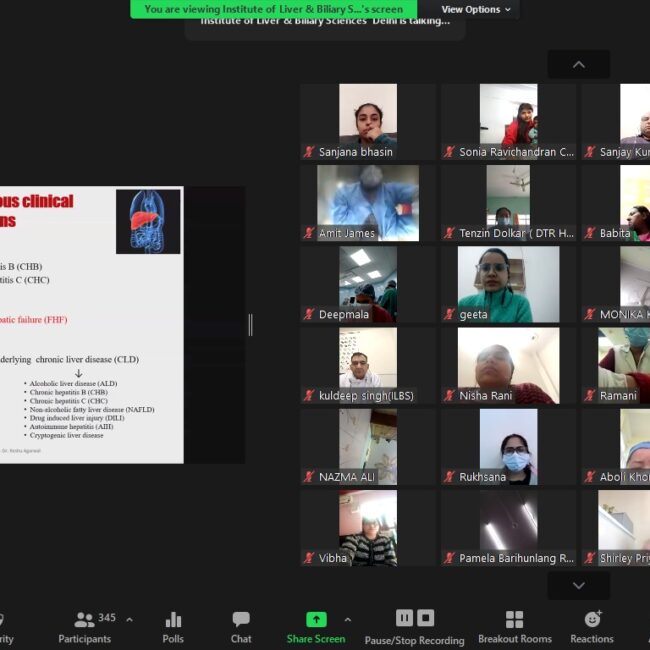Screen dimensions: 650x650
Task: Click the divider handle beside shared screen
Action: (x=250, y=325)
